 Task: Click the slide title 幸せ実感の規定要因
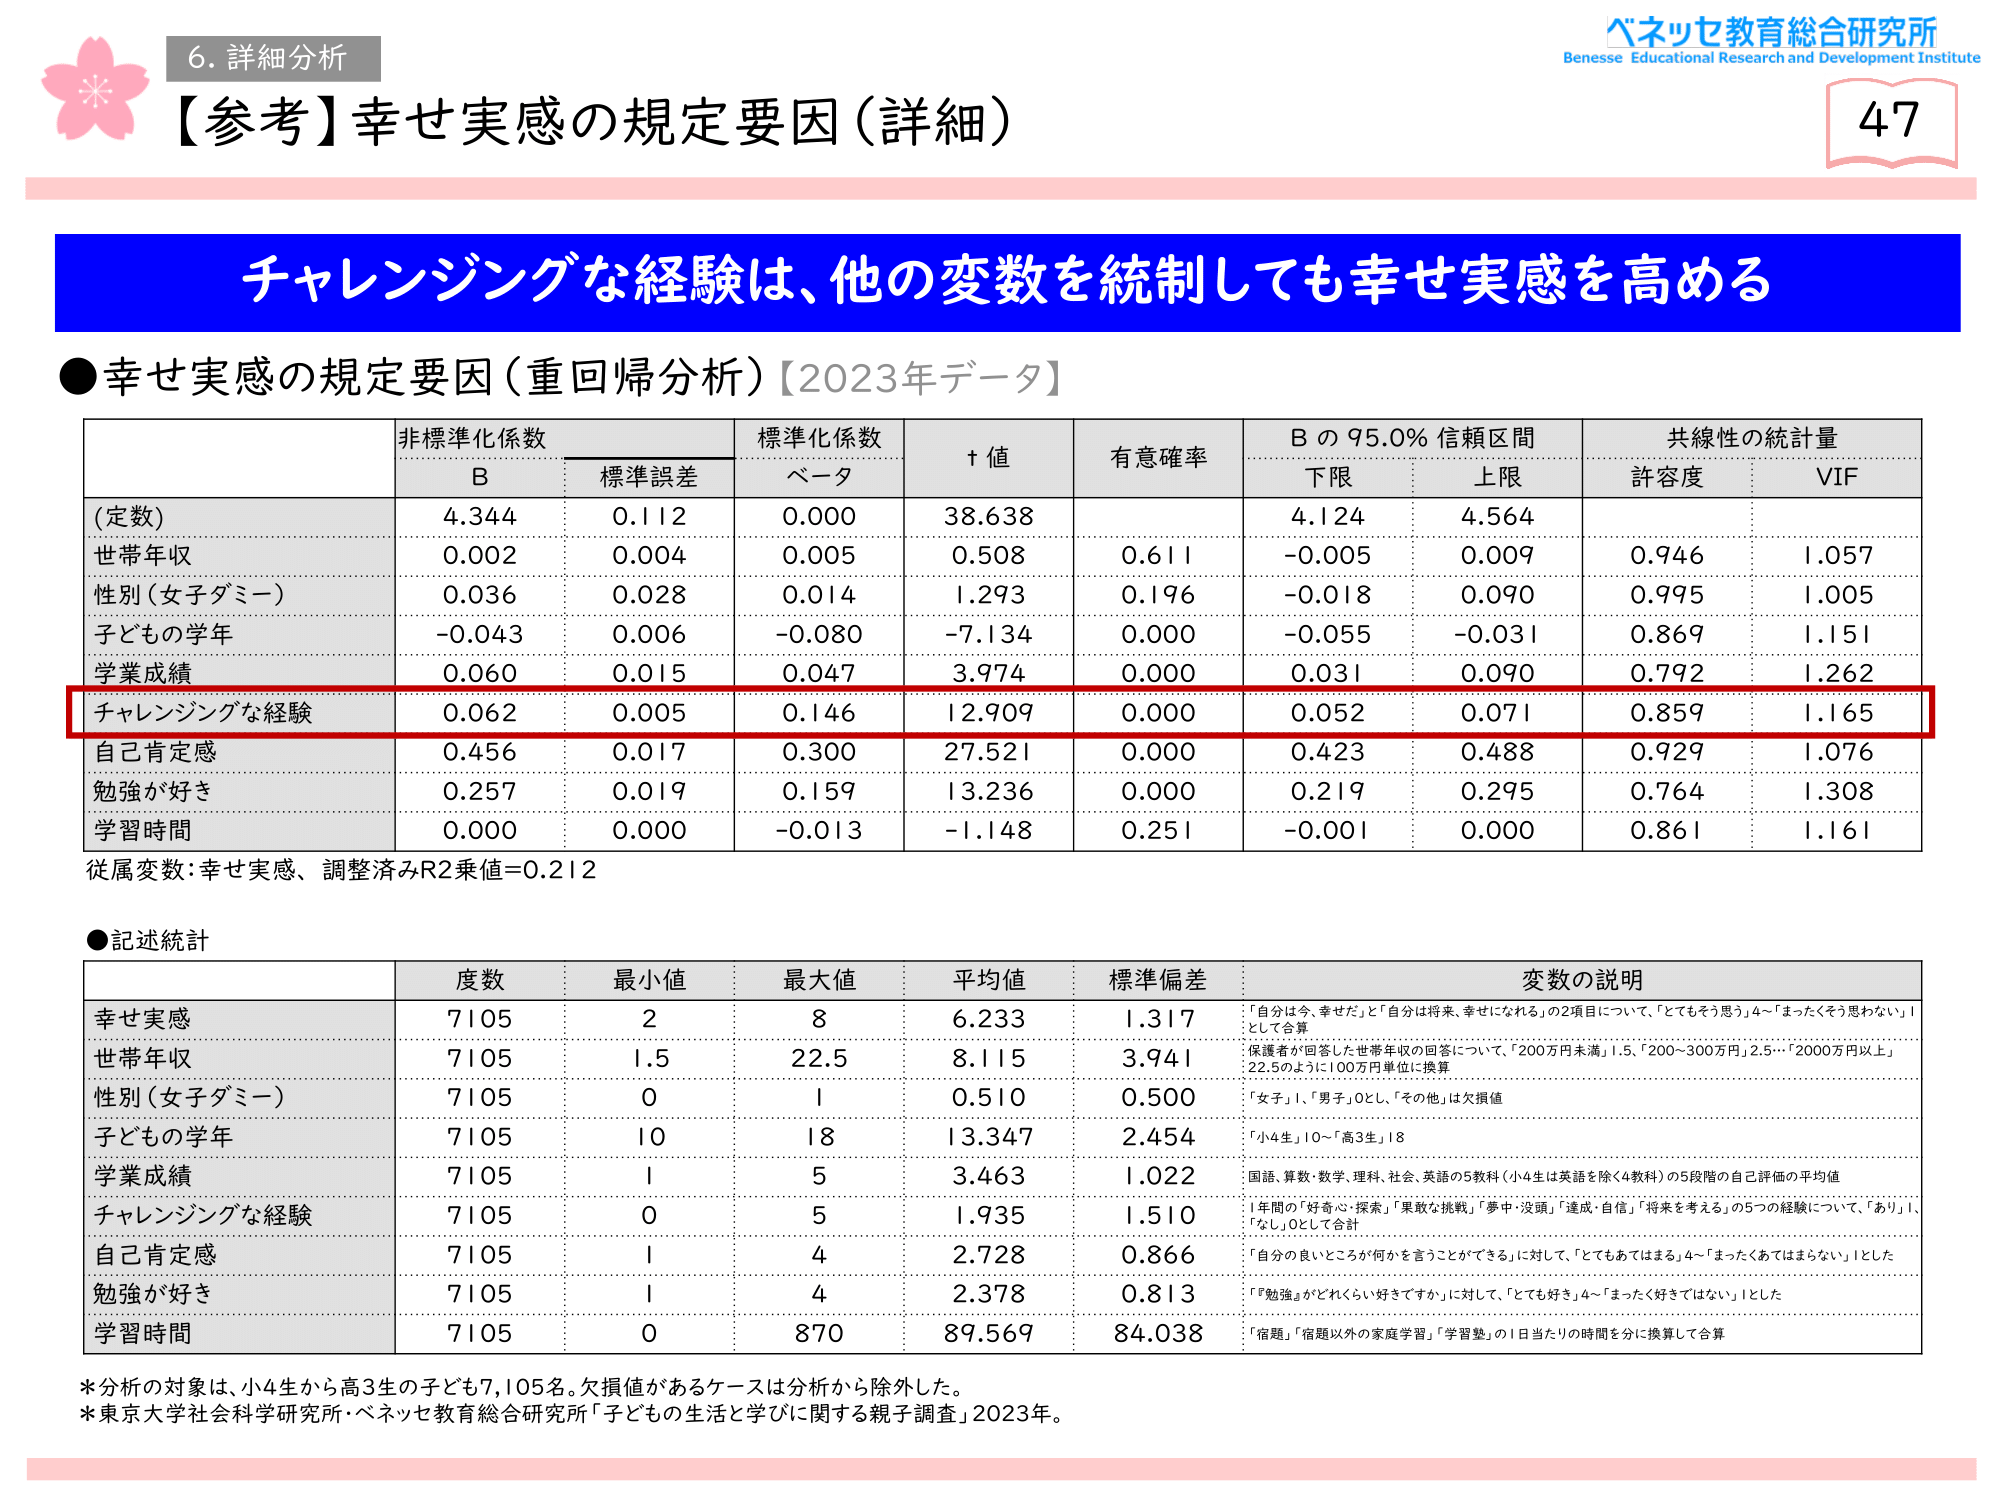(592, 122)
